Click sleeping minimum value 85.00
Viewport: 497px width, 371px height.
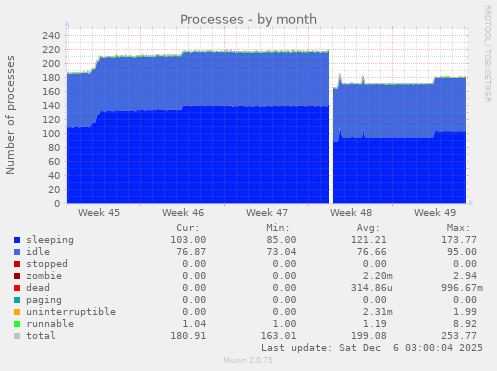[281, 240]
